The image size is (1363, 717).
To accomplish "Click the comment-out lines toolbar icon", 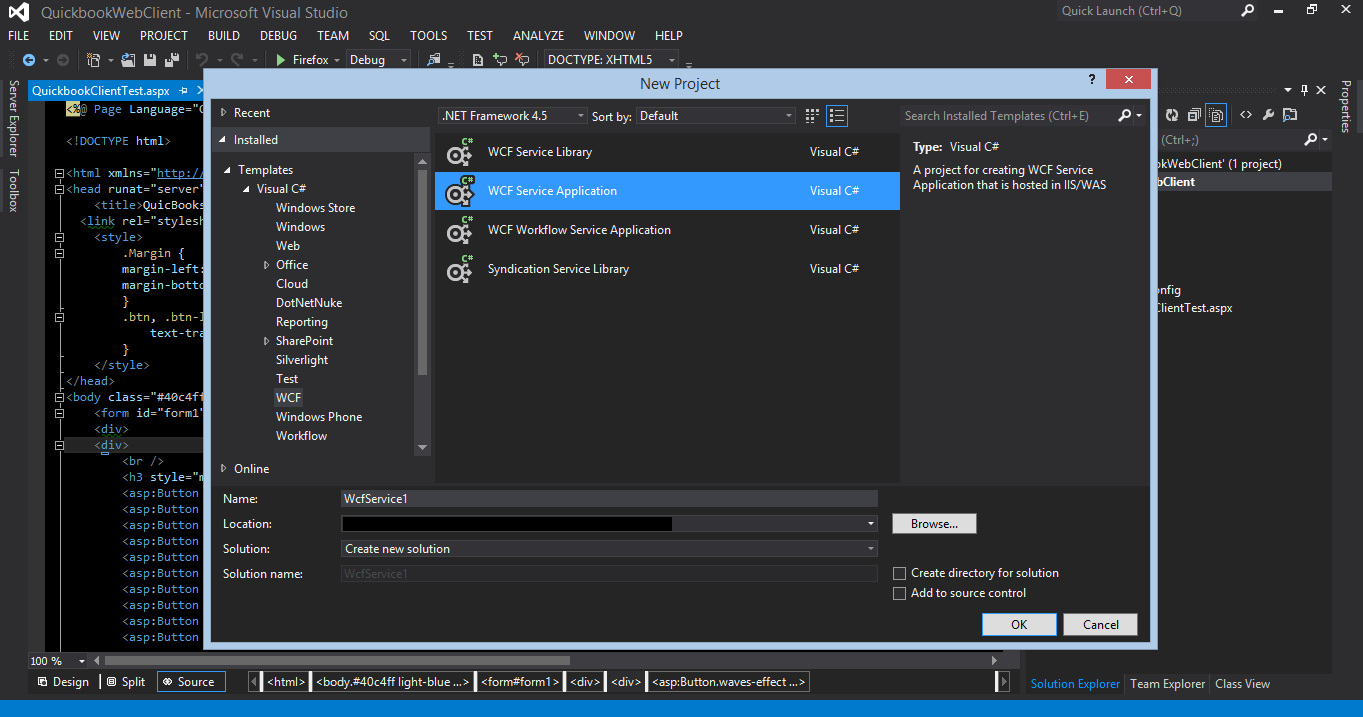I will [x=500, y=60].
